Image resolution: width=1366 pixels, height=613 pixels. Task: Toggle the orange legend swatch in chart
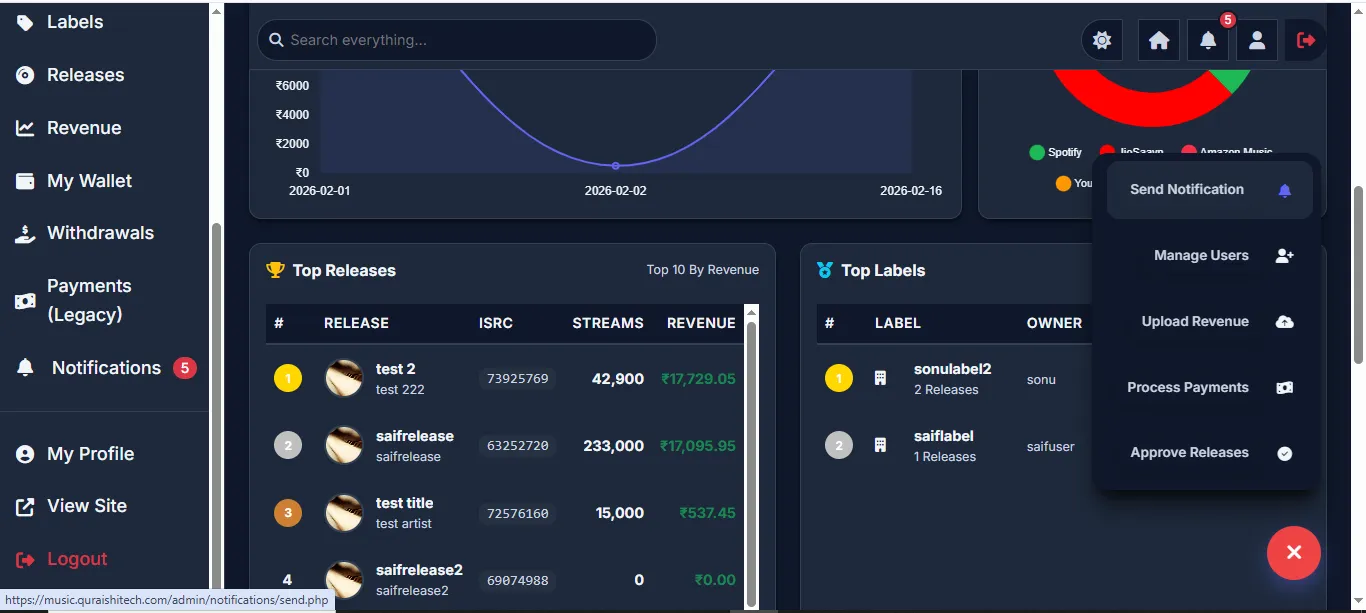pos(1063,183)
